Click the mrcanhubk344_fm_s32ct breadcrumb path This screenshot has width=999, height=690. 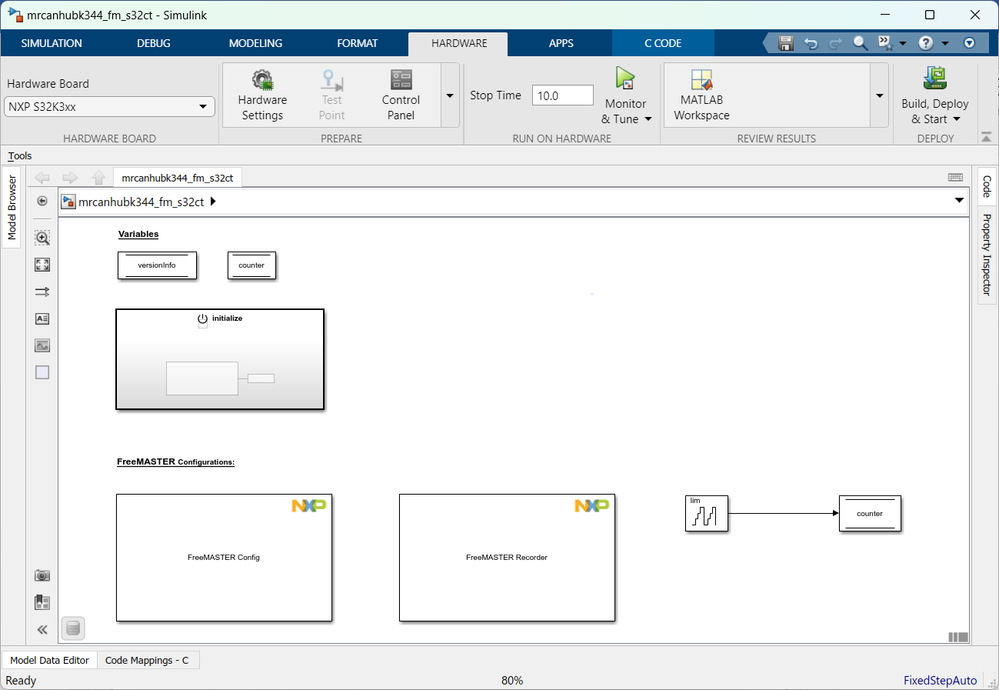point(141,202)
